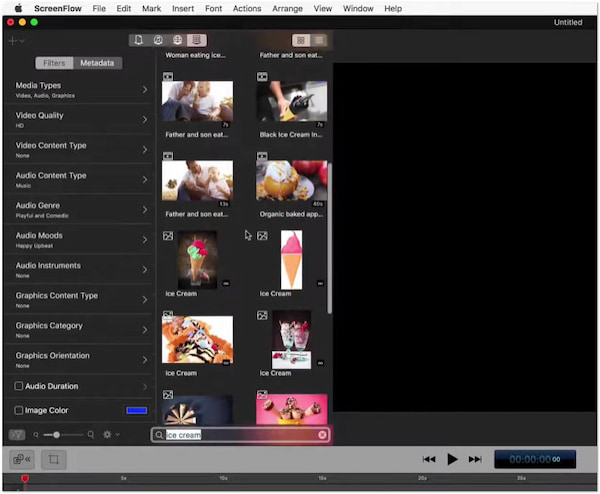Click the media browser vertical scrollbar

coord(329,238)
